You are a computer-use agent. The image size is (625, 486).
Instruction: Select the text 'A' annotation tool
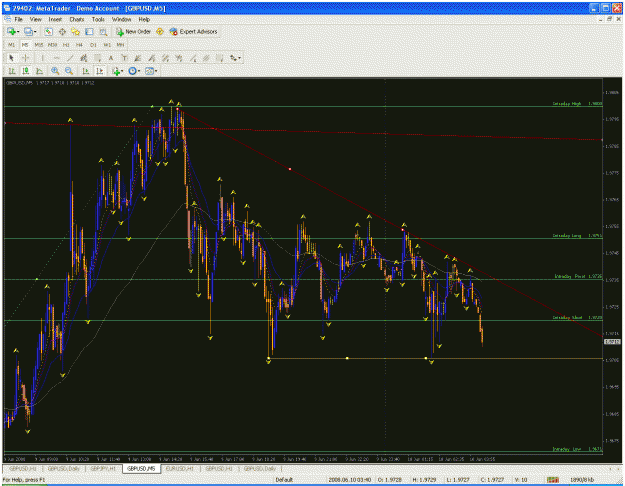(111, 58)
